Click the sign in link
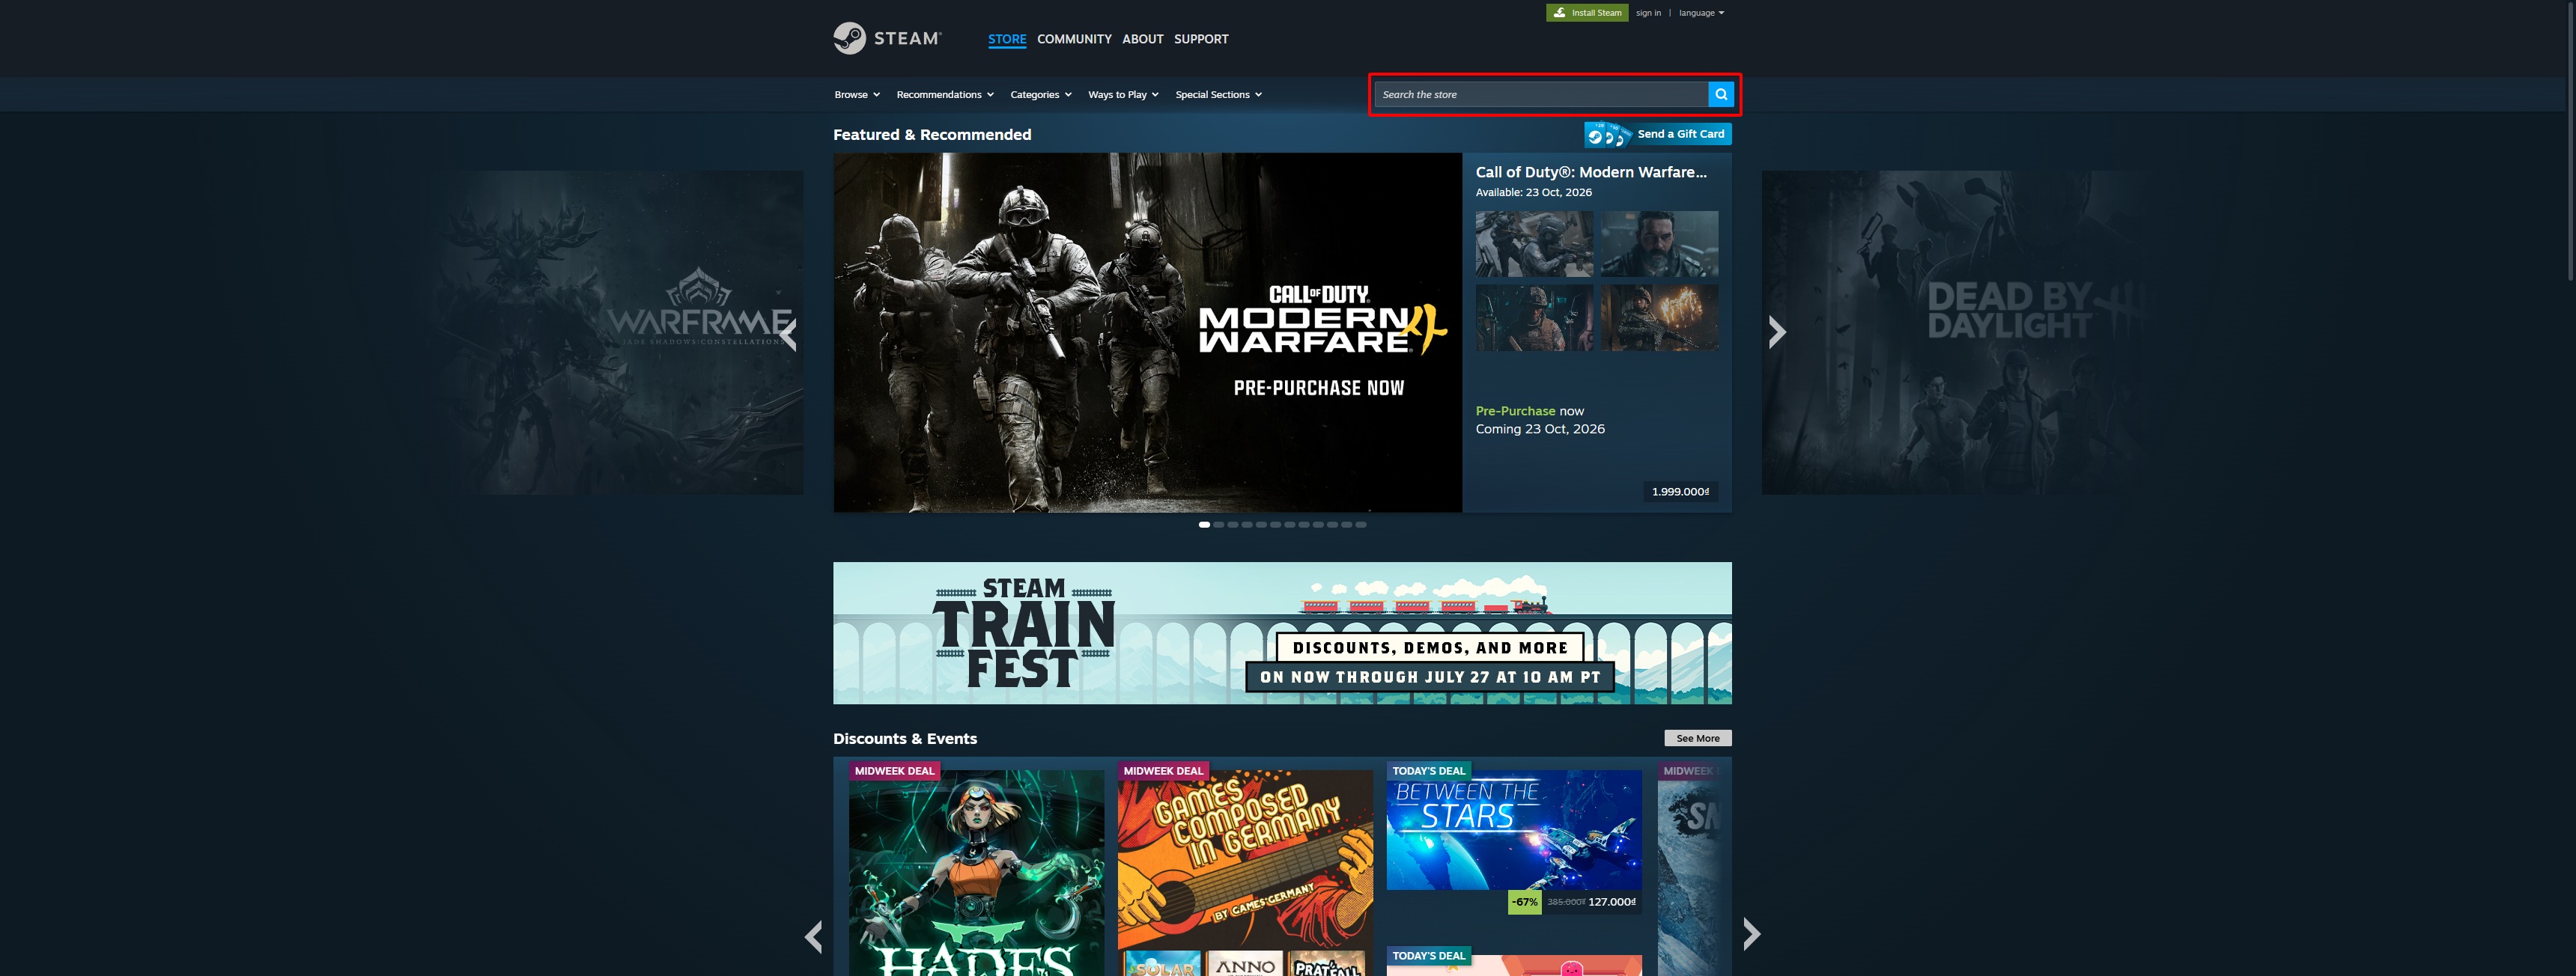This screenshot has height=976, width=2576. coord(1648,13)
